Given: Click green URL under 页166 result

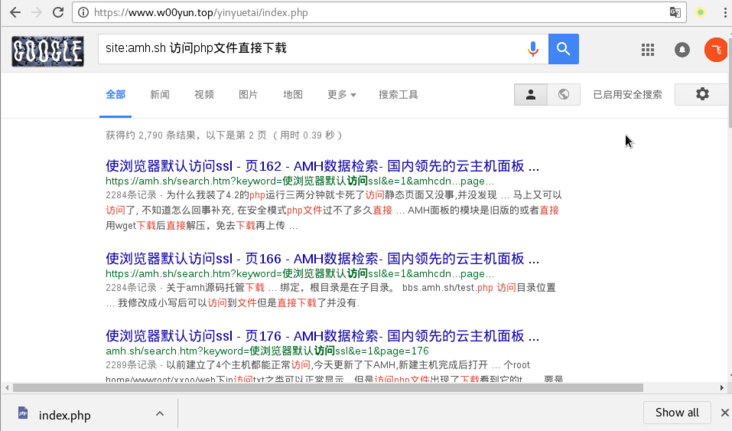Looking at the screenshot, I should coord(300,274).
